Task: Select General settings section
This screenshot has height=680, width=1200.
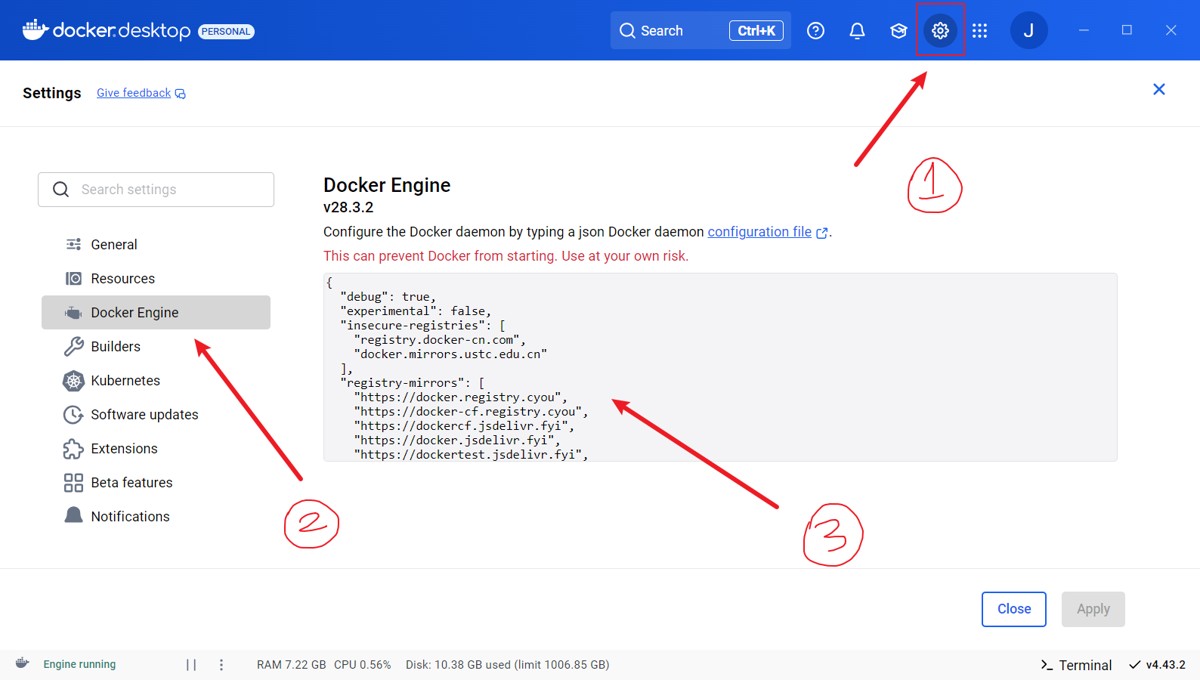Action: point(114,245)
